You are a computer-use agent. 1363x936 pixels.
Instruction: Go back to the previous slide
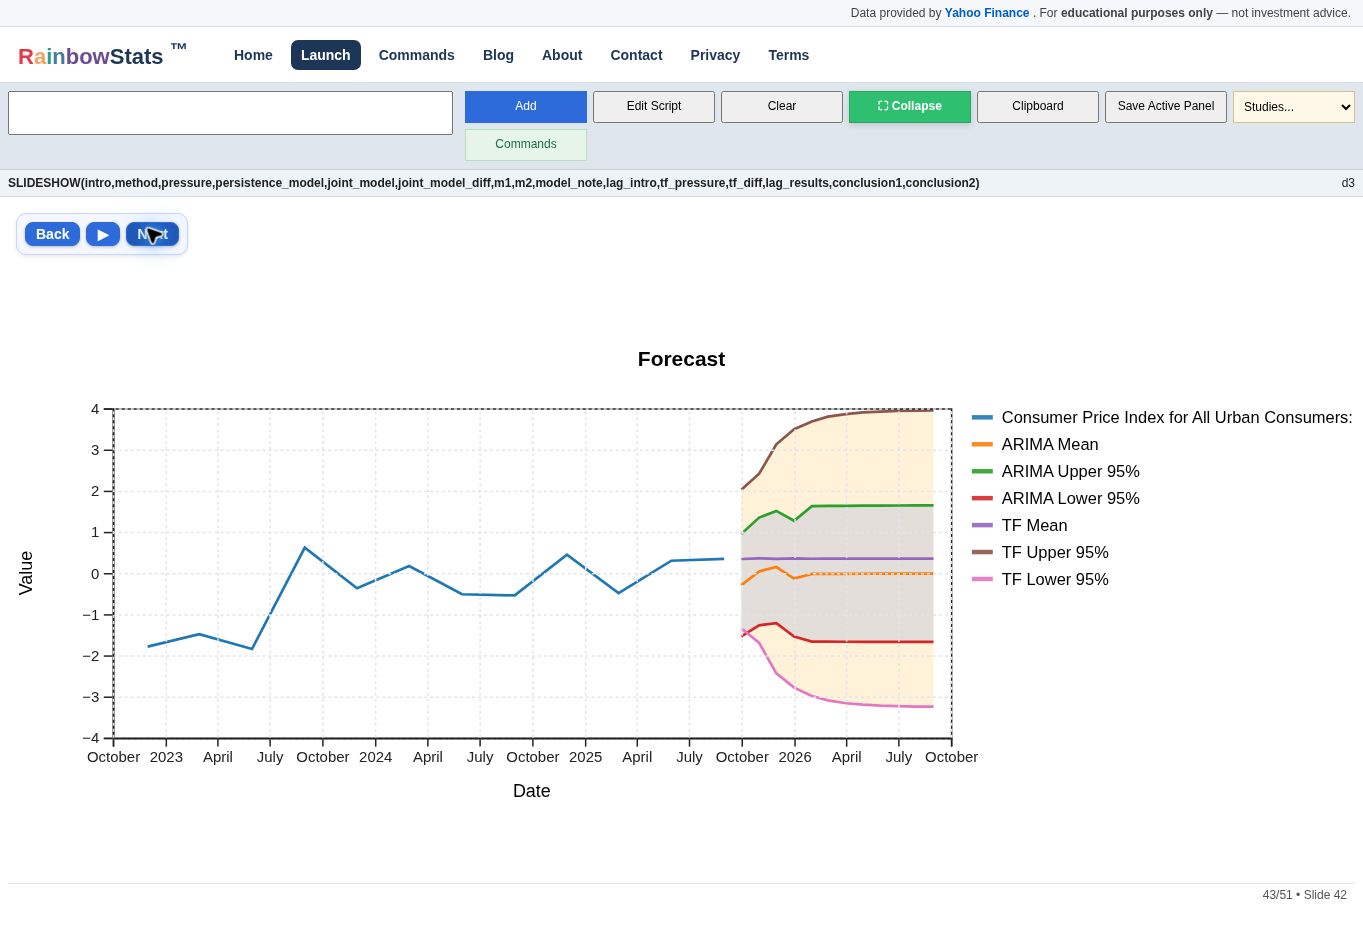tap(52, 234)
